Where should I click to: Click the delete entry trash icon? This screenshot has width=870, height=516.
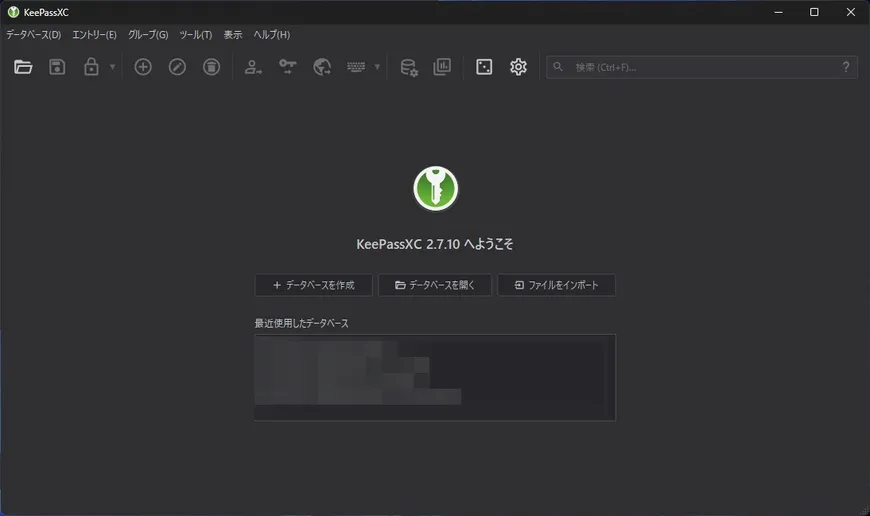[x=211, y=67]
